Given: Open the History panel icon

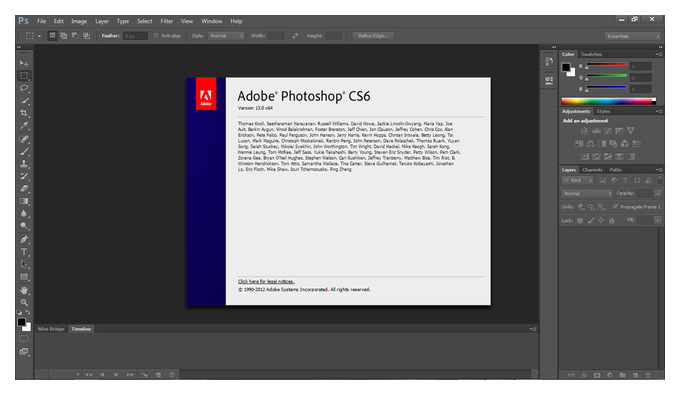Looking at the screenshot, I should tap(549, 62).
